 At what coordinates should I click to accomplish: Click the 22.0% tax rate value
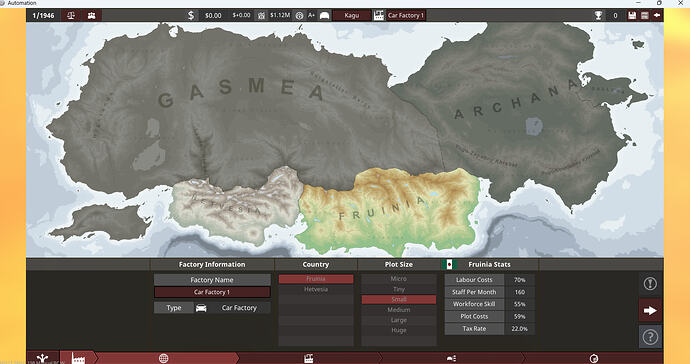(520, 329)
